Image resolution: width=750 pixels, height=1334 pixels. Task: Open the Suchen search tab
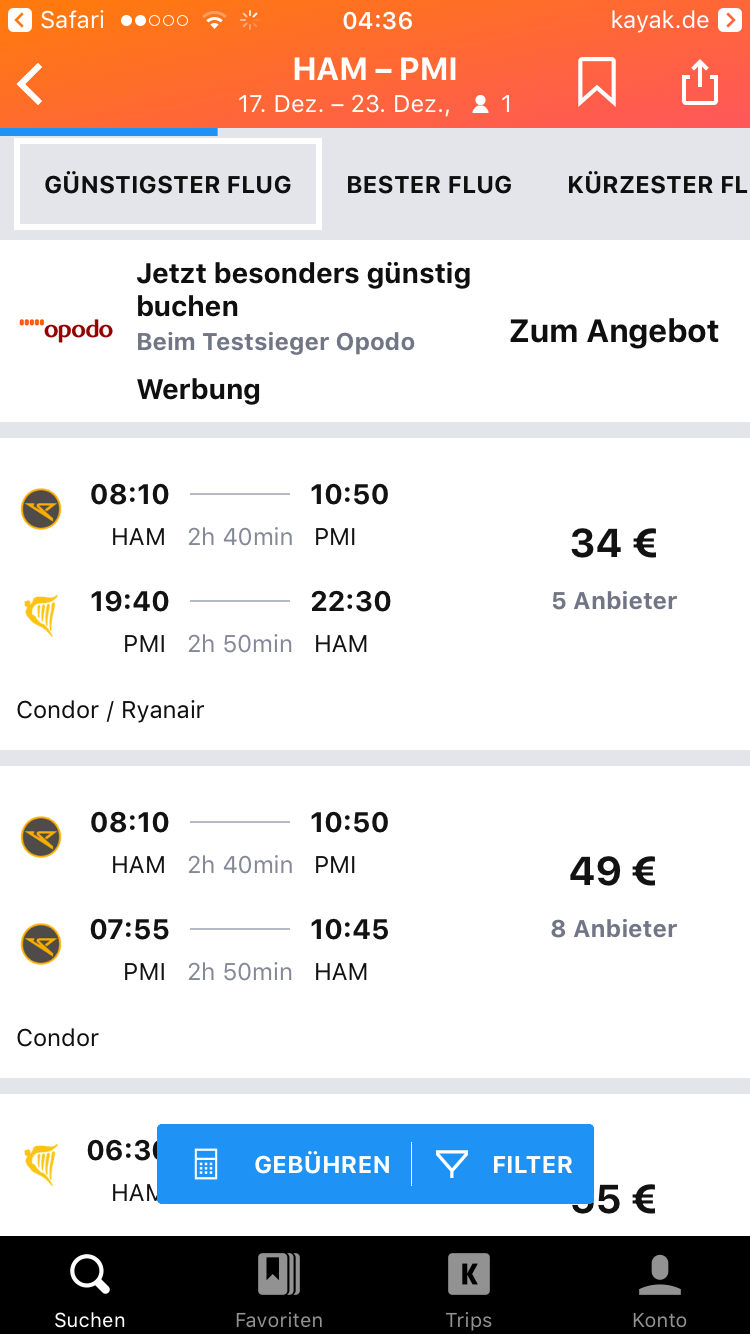pyautogui.click(x=90, y=1290)
